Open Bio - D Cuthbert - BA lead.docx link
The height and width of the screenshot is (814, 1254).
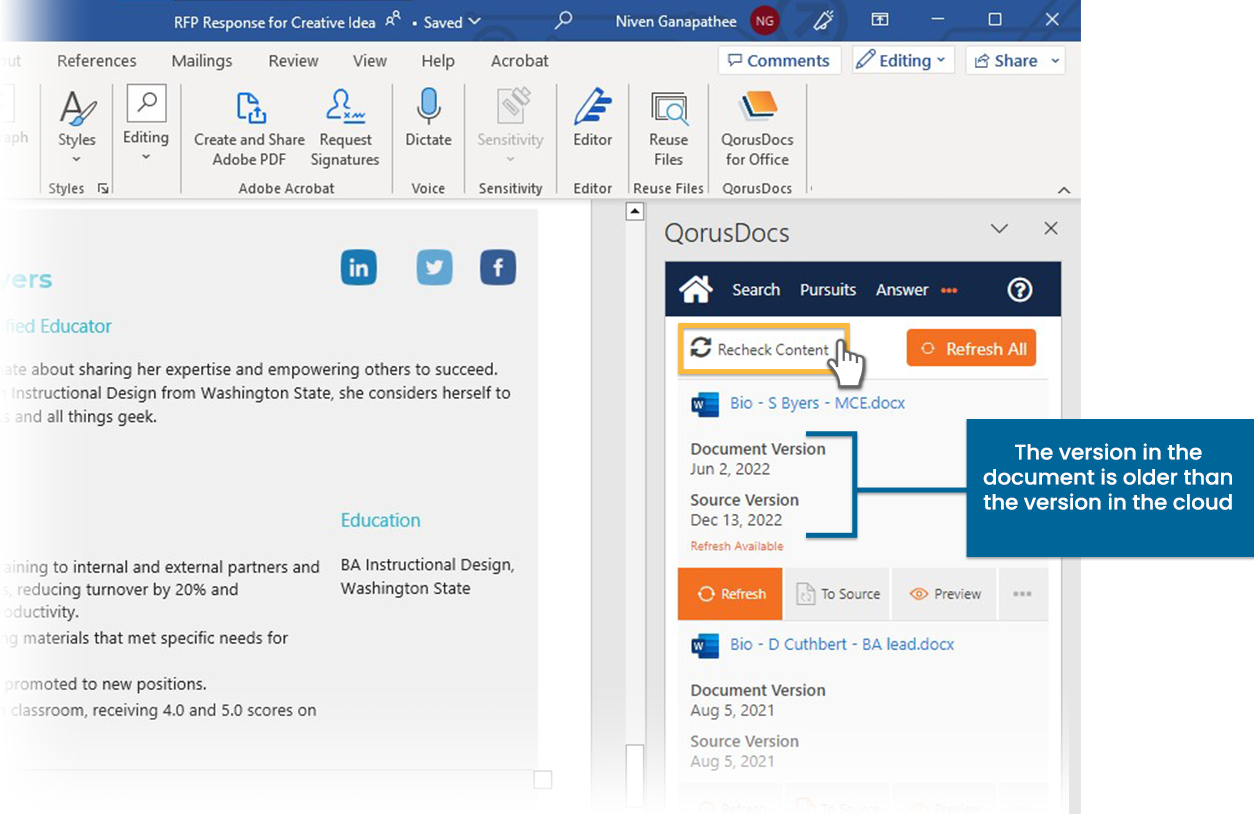tap(842, 644)
